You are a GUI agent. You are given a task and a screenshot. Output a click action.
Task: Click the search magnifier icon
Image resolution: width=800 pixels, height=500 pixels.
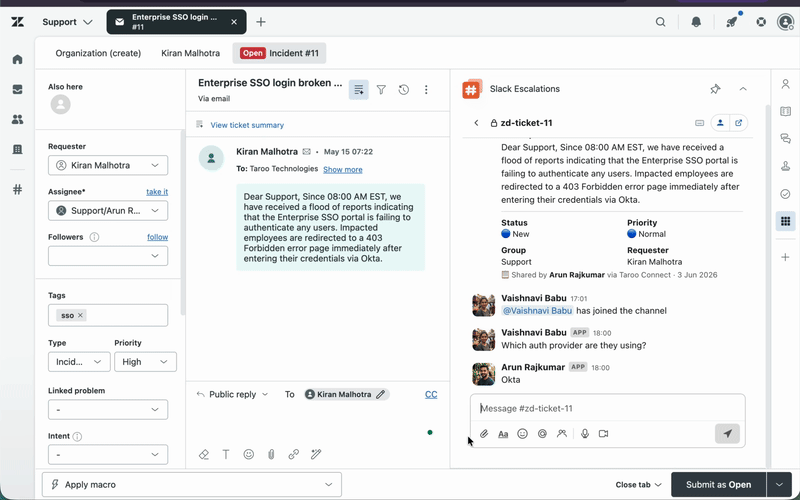click(x=660, y=22)
